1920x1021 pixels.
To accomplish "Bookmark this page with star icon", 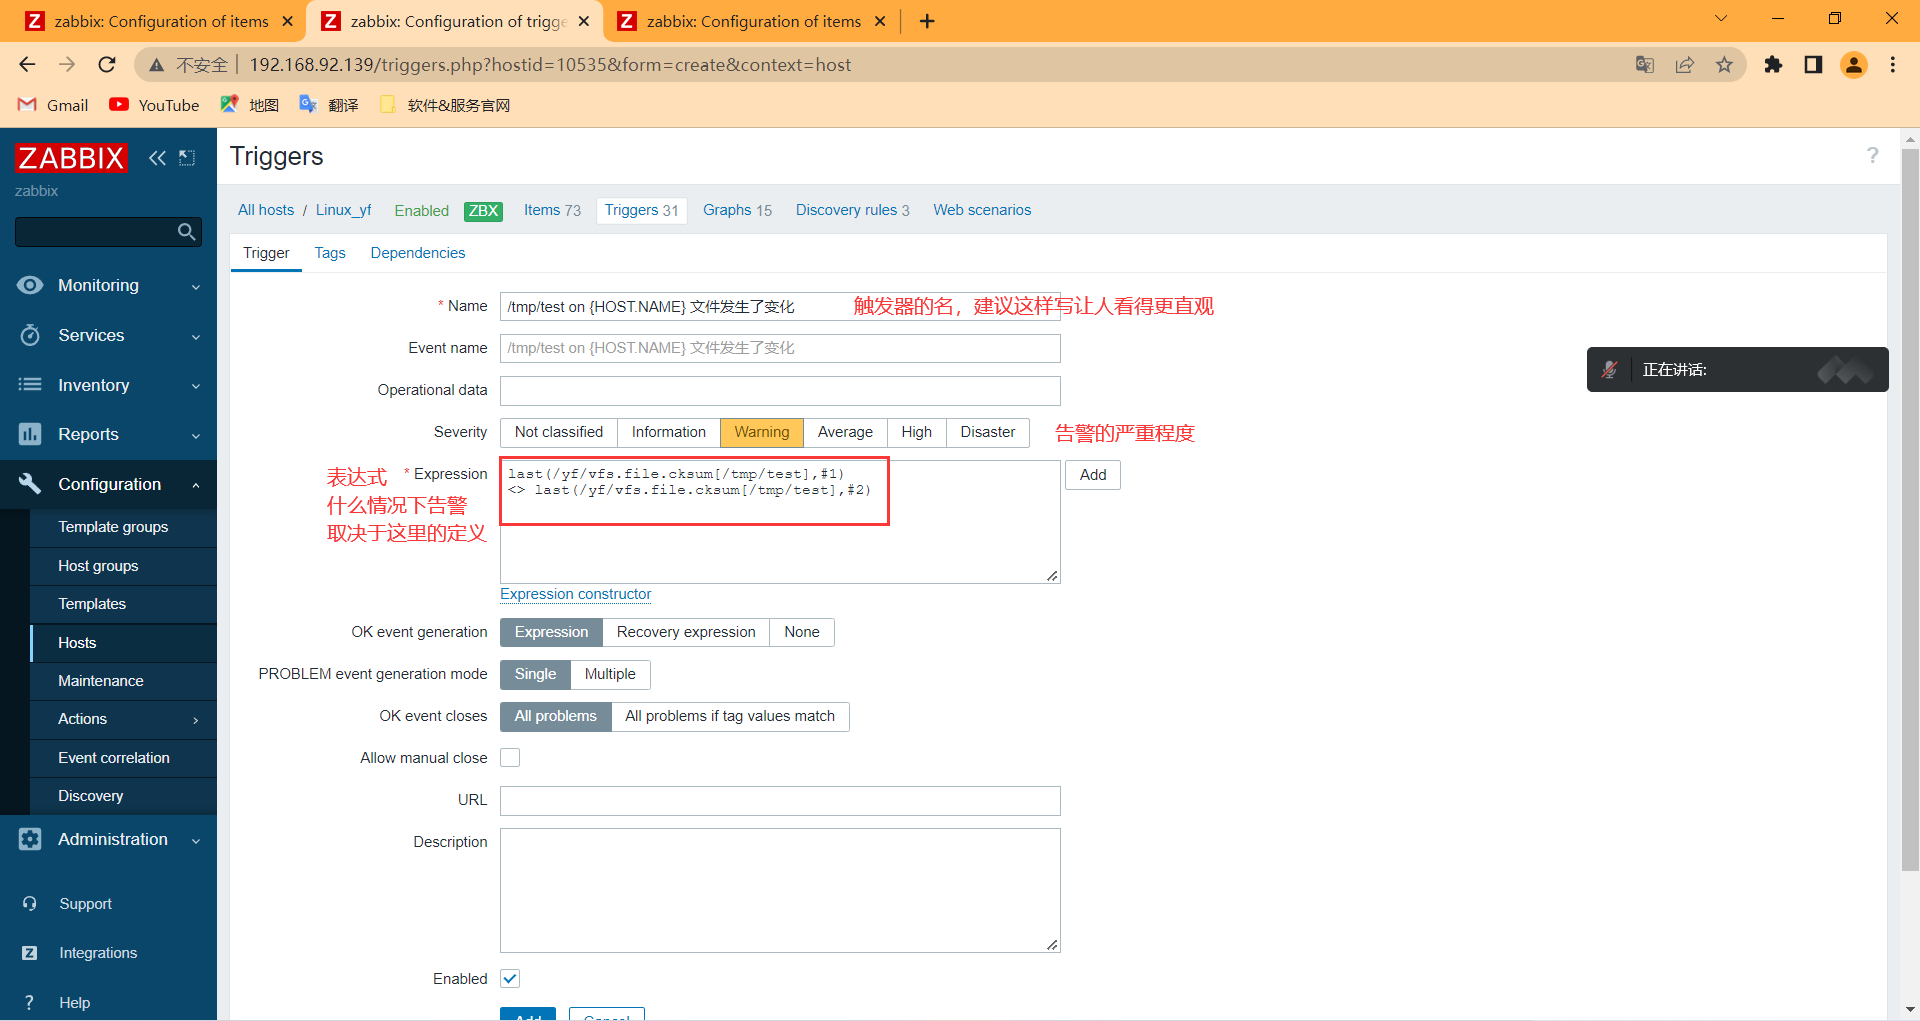I will tap(1724, 65).
